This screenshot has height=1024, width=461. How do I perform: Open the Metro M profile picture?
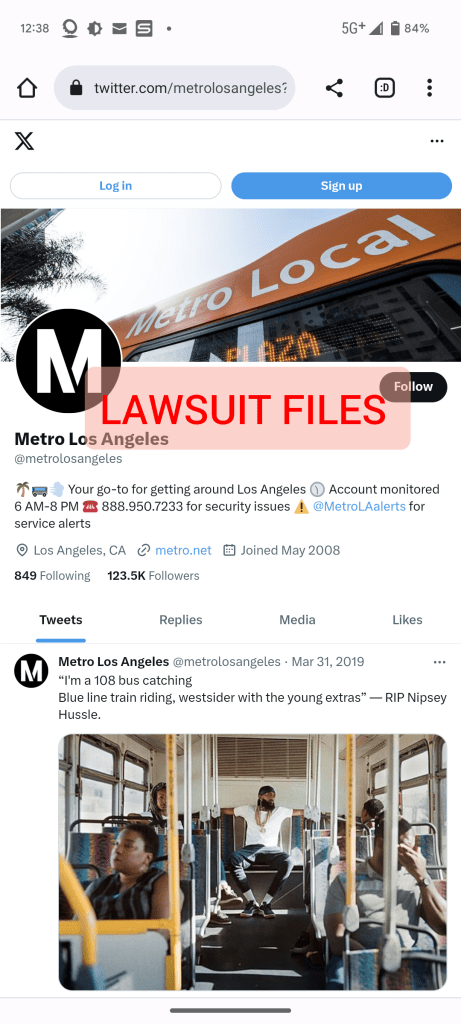(x=69, y=361)
